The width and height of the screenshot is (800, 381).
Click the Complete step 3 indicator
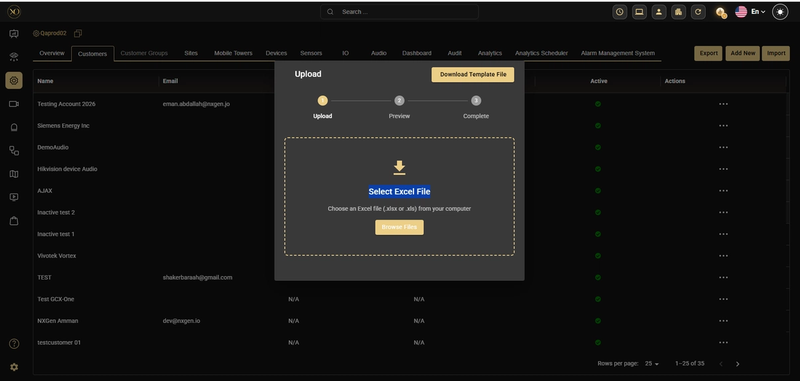tap(476, 101)
